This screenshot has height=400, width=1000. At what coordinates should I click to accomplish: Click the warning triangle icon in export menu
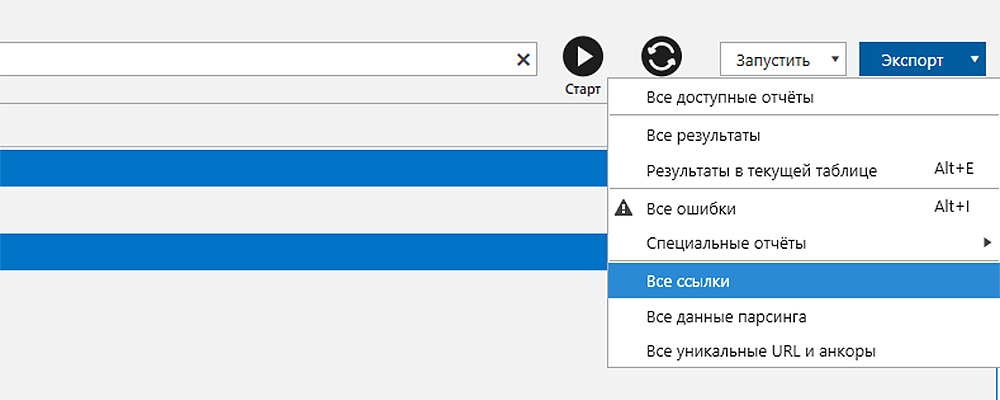coord(624,208)
